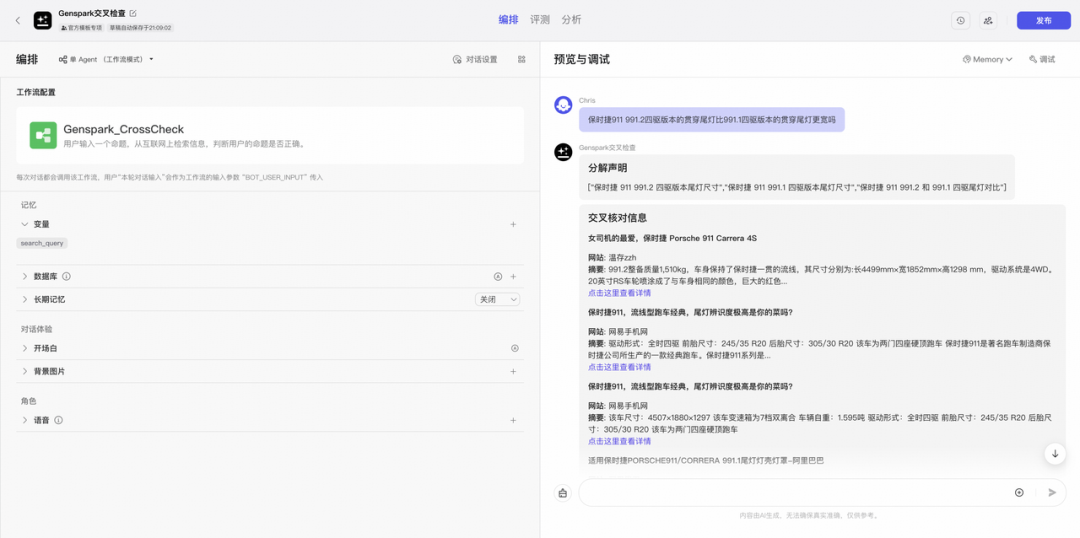Screen dimensions: 1080x538
Task: Click Chris's user avatar in the chat
Action: (x=563, y=105)
